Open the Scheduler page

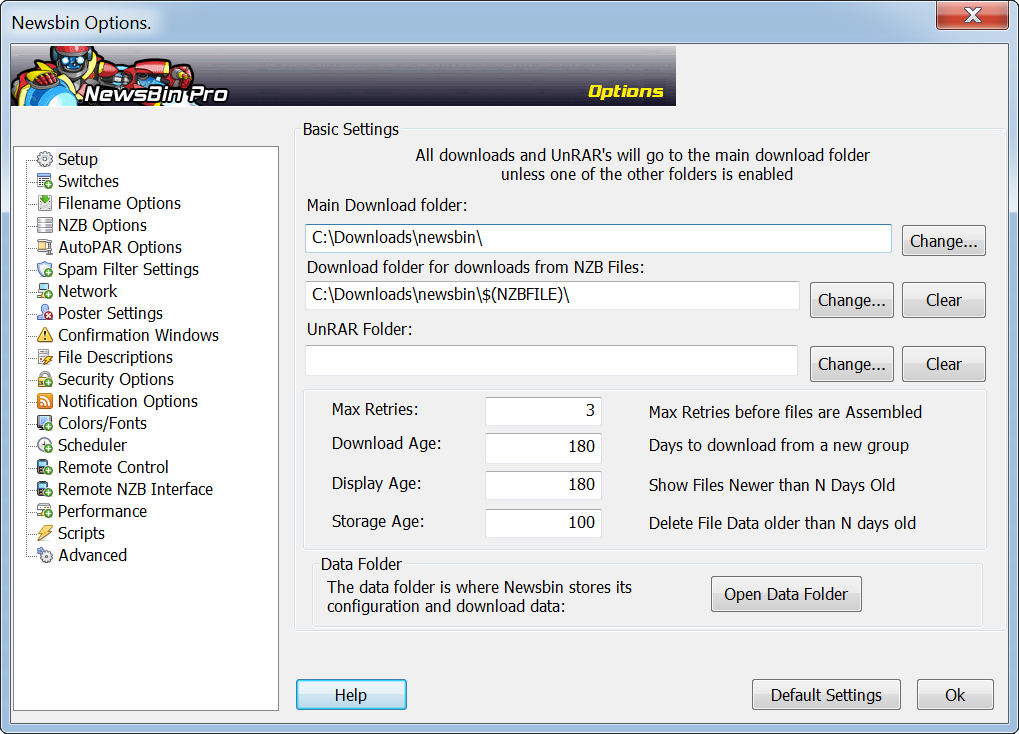(92, 445)
